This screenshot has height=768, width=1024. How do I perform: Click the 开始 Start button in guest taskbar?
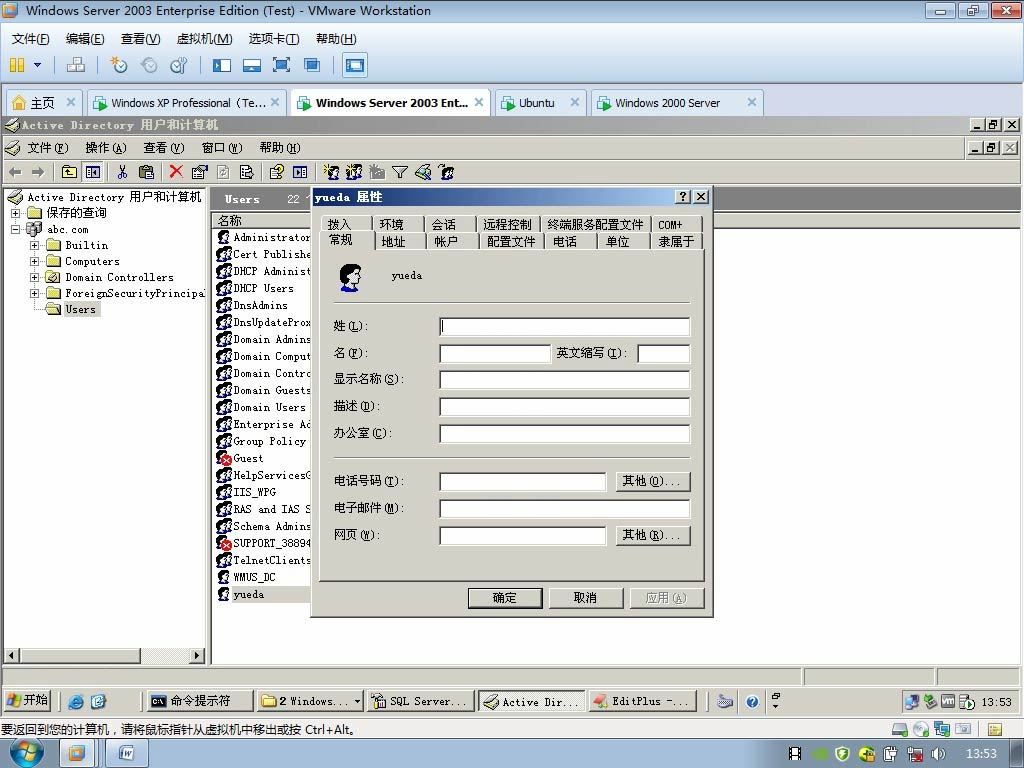28,701
